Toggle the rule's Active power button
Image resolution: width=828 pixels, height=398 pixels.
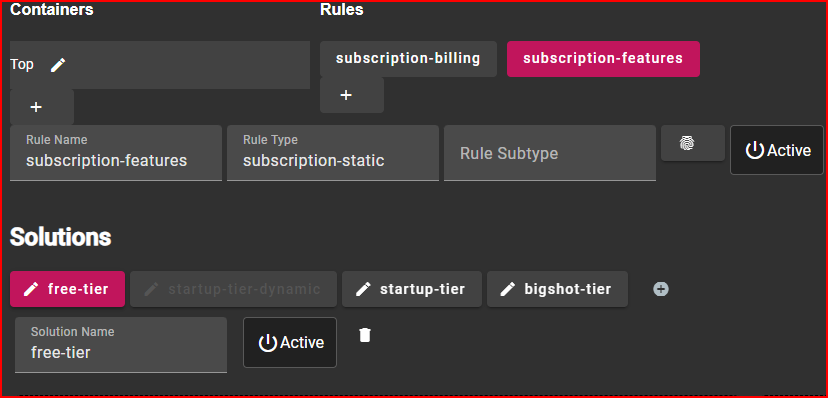(x=777, y=150)
